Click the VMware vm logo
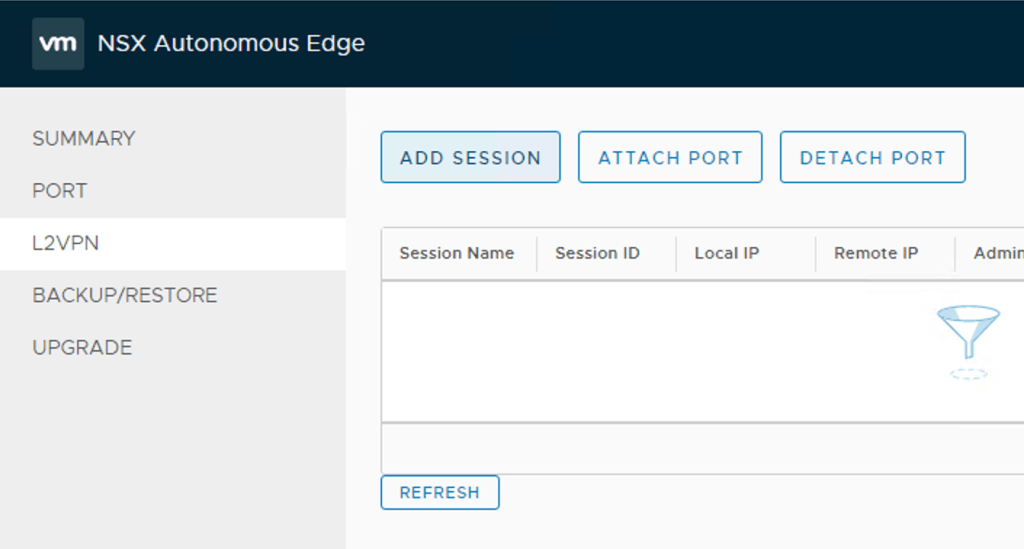The image size is (1024, 549). (x=58, y=44)
